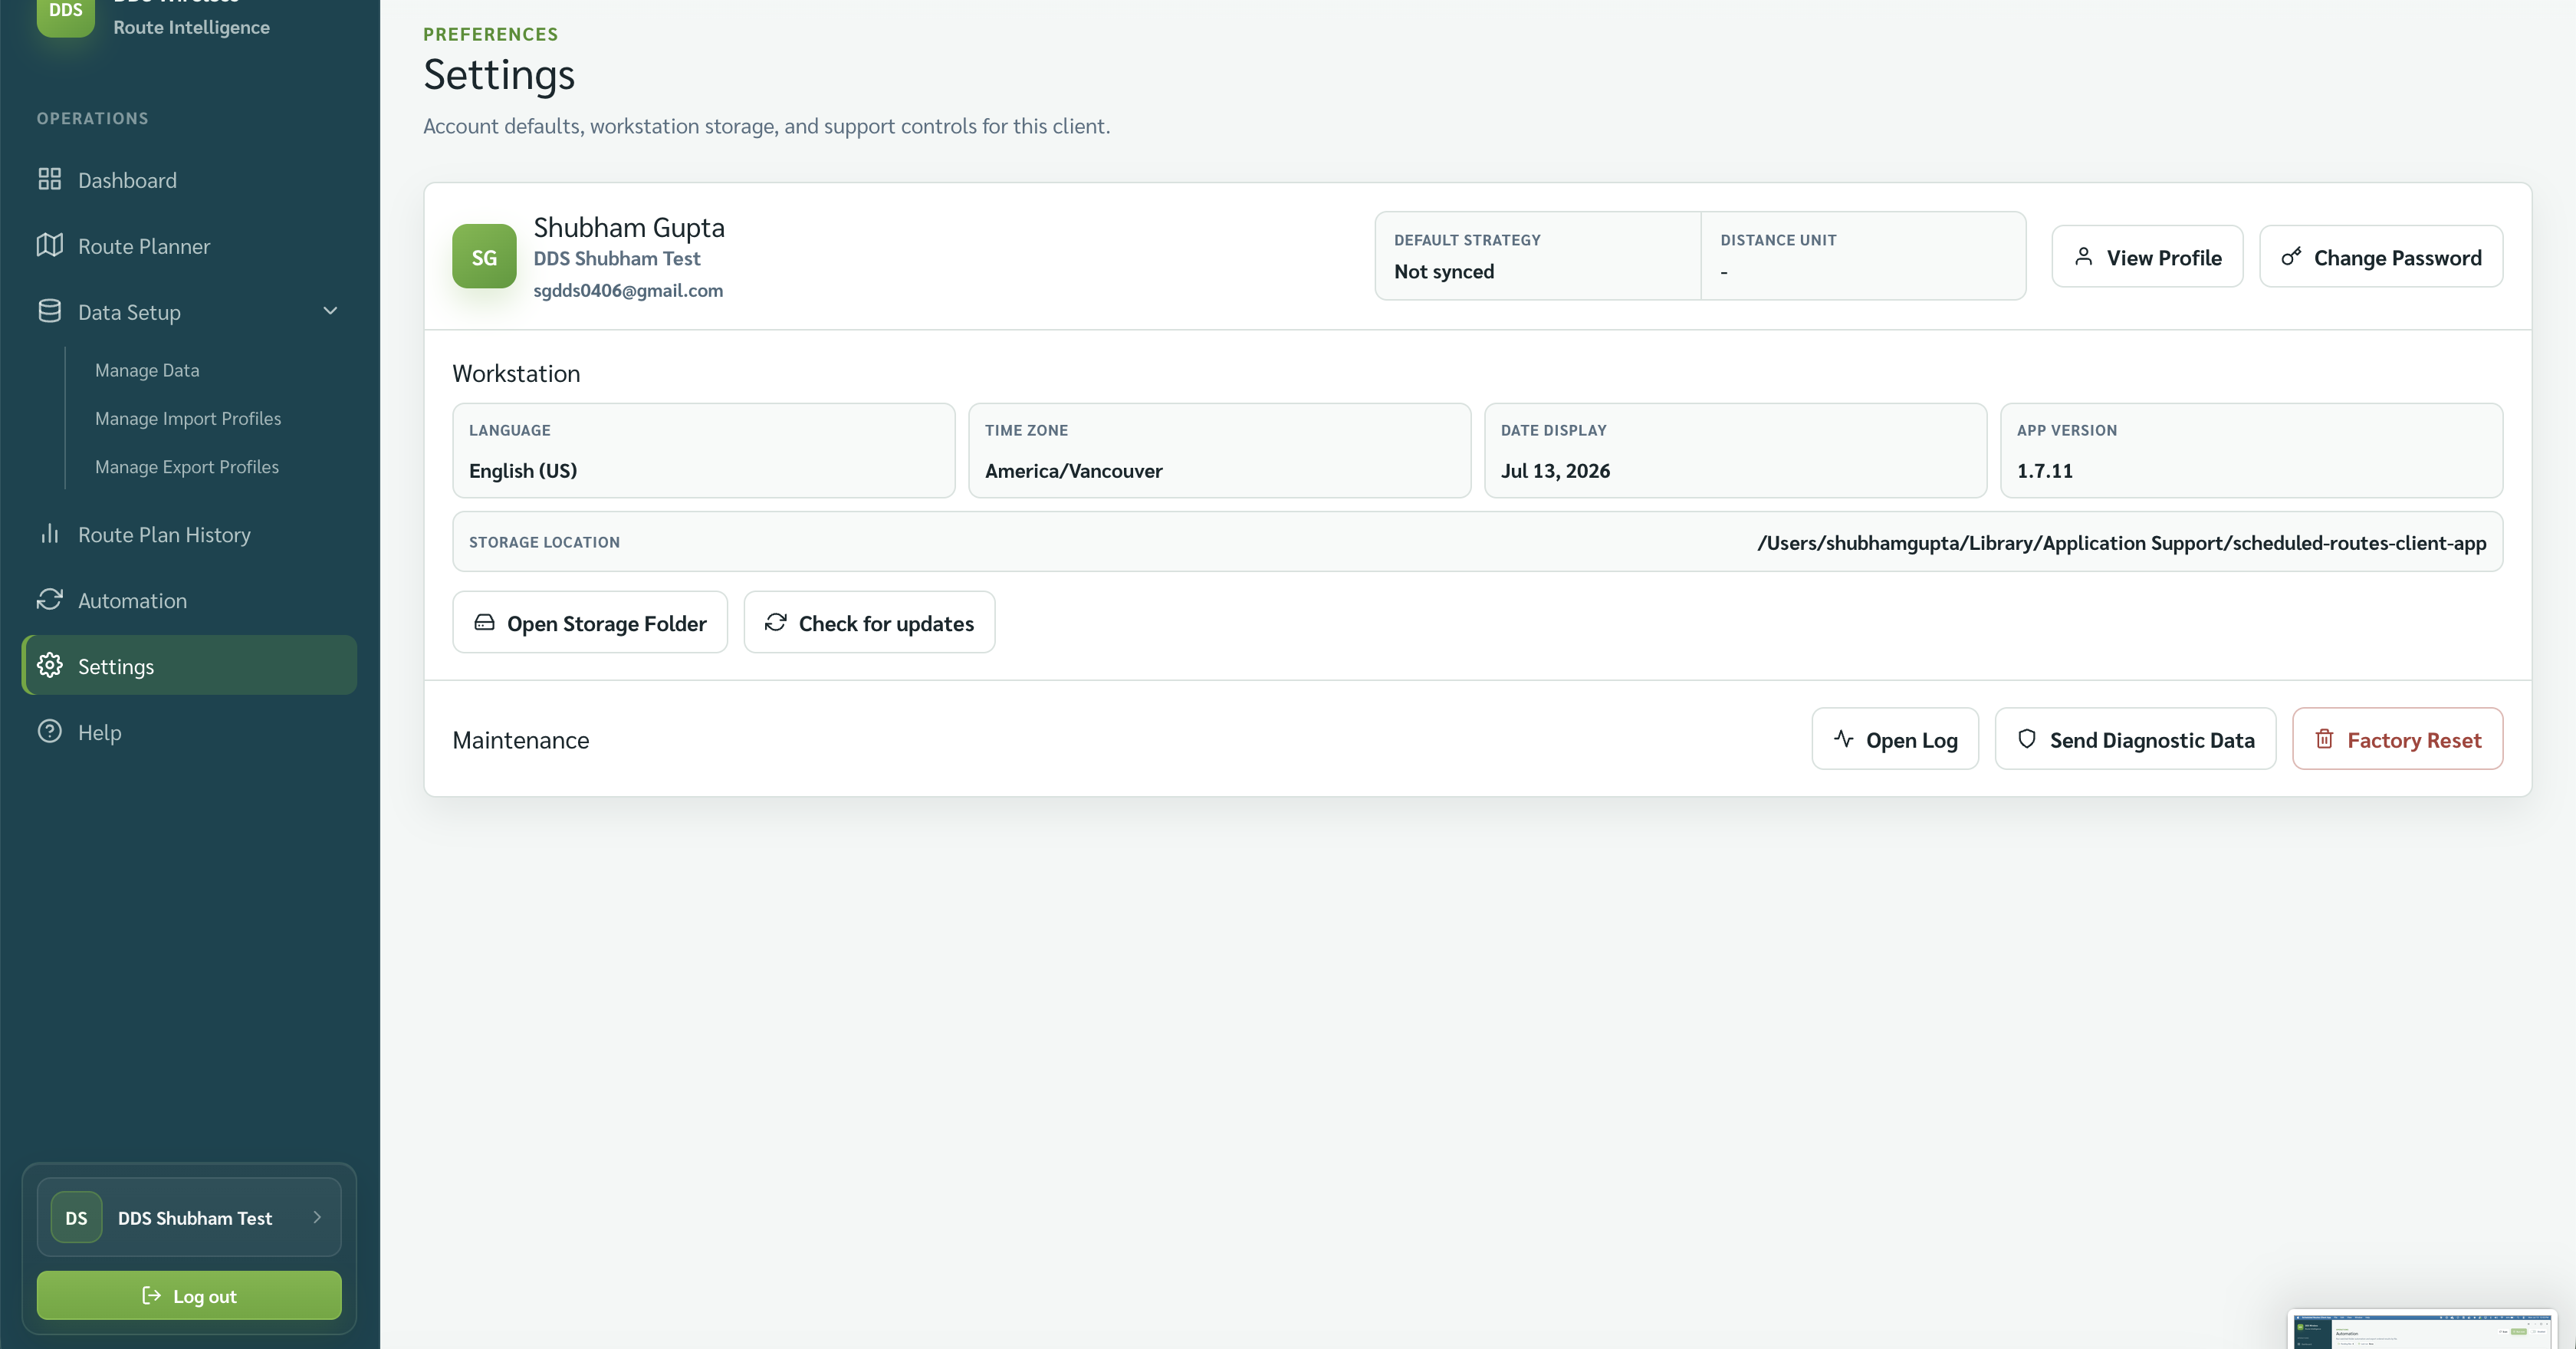Open Dashboard from the sidebar
Image resolution: width=2576 pixels, height=1349 pixels.
(189, 180)
